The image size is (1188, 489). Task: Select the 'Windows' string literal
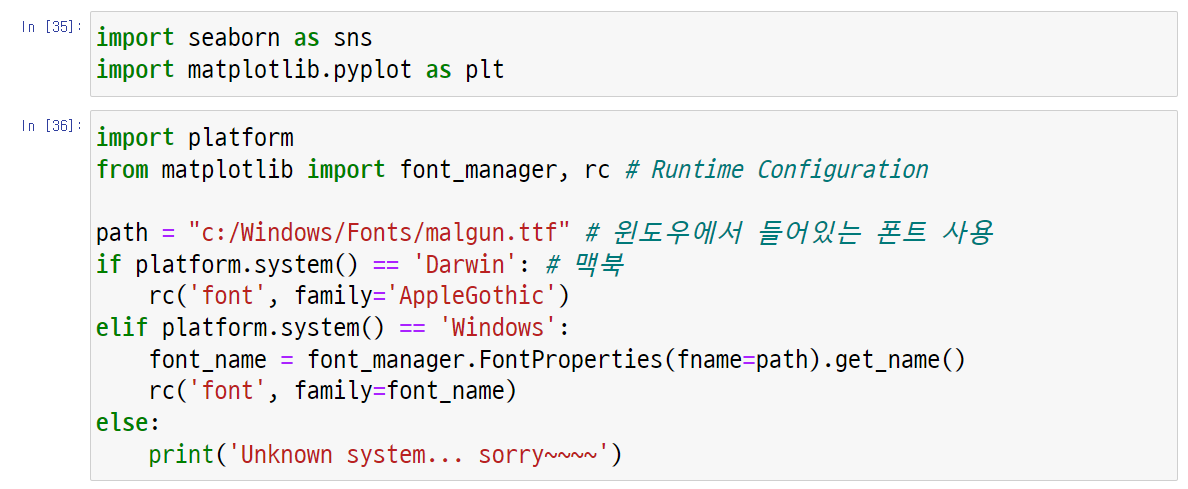(x=497, y=329)
